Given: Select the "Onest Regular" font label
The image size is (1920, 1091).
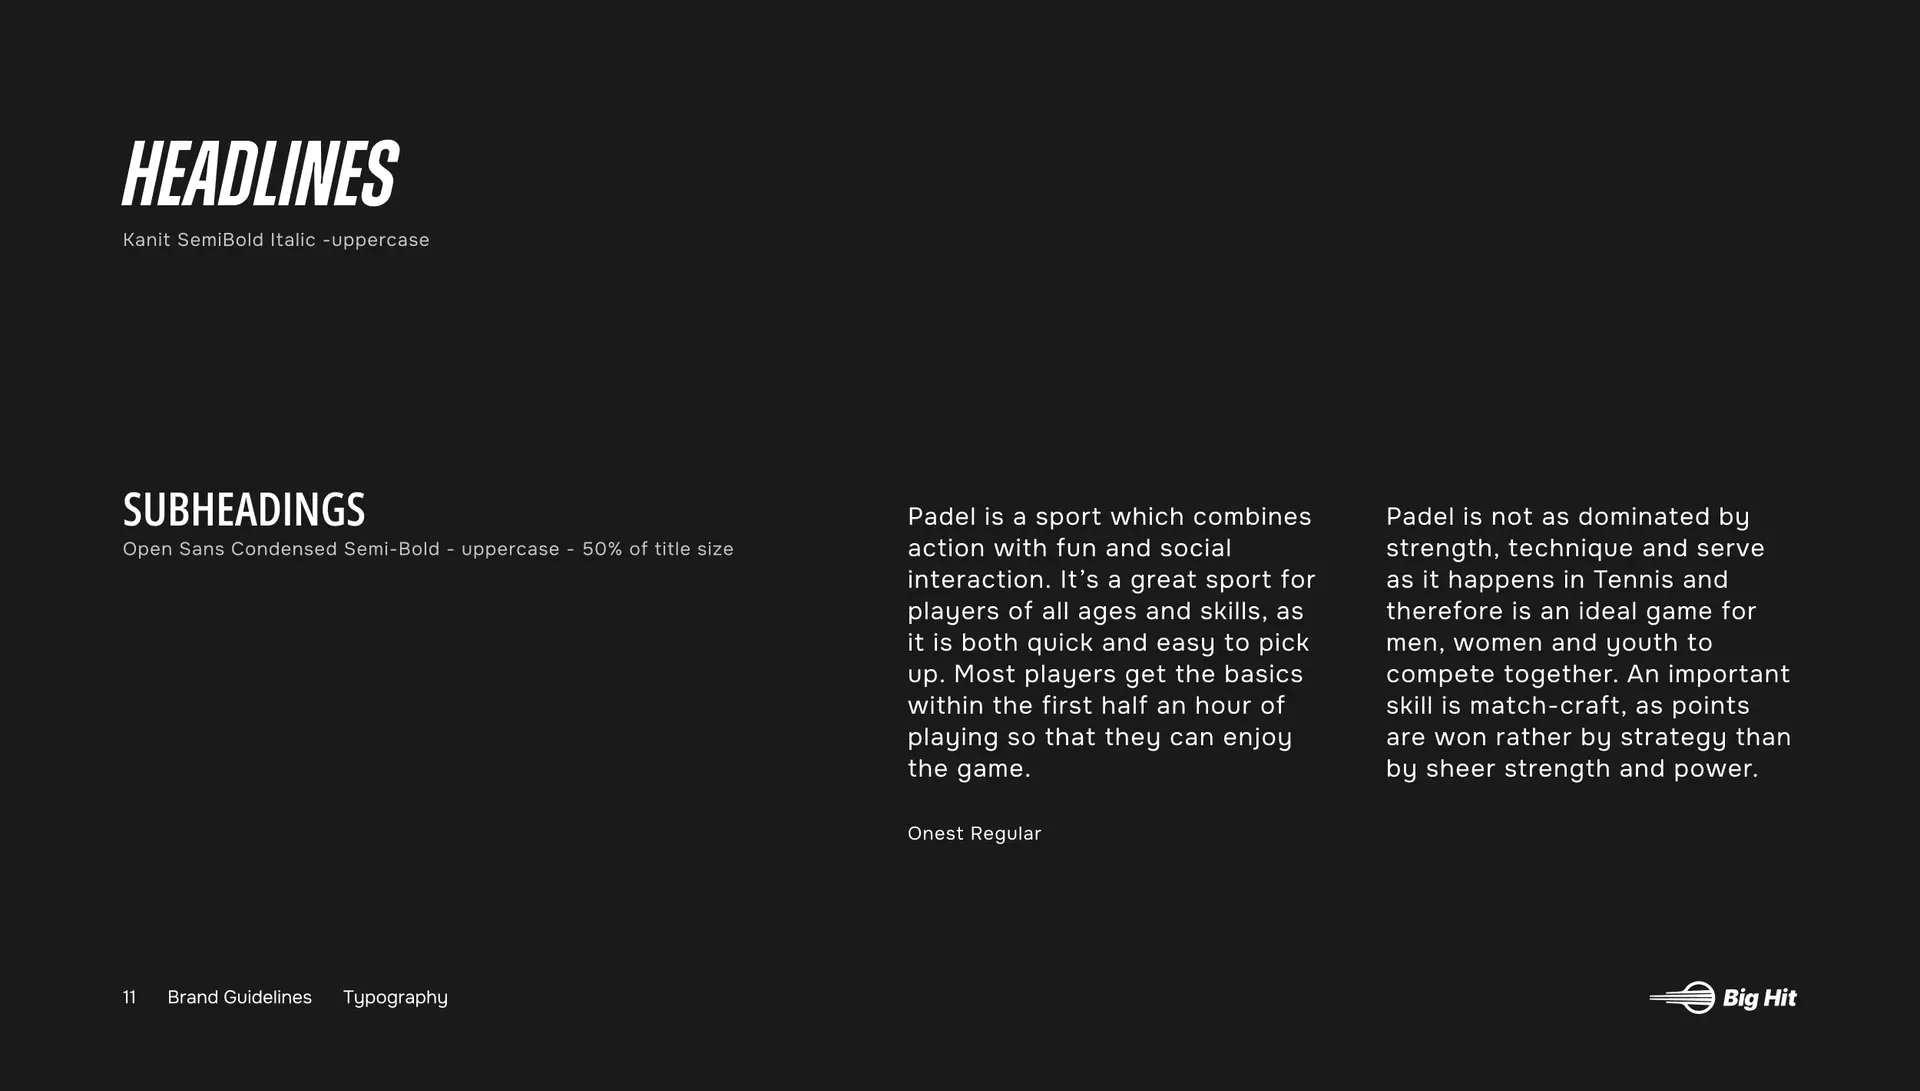Looking at the screenshot, I should (974, 834).
